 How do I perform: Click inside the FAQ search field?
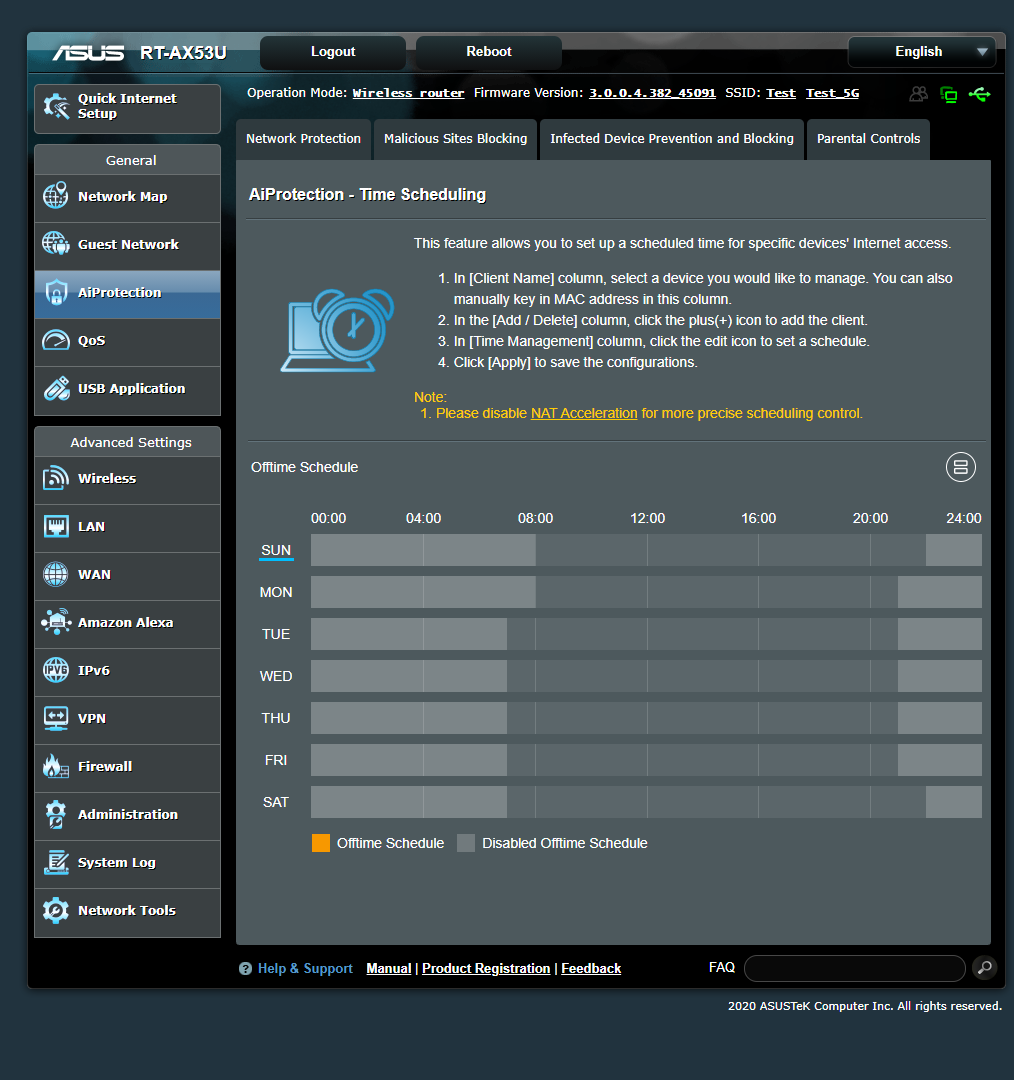854,968
